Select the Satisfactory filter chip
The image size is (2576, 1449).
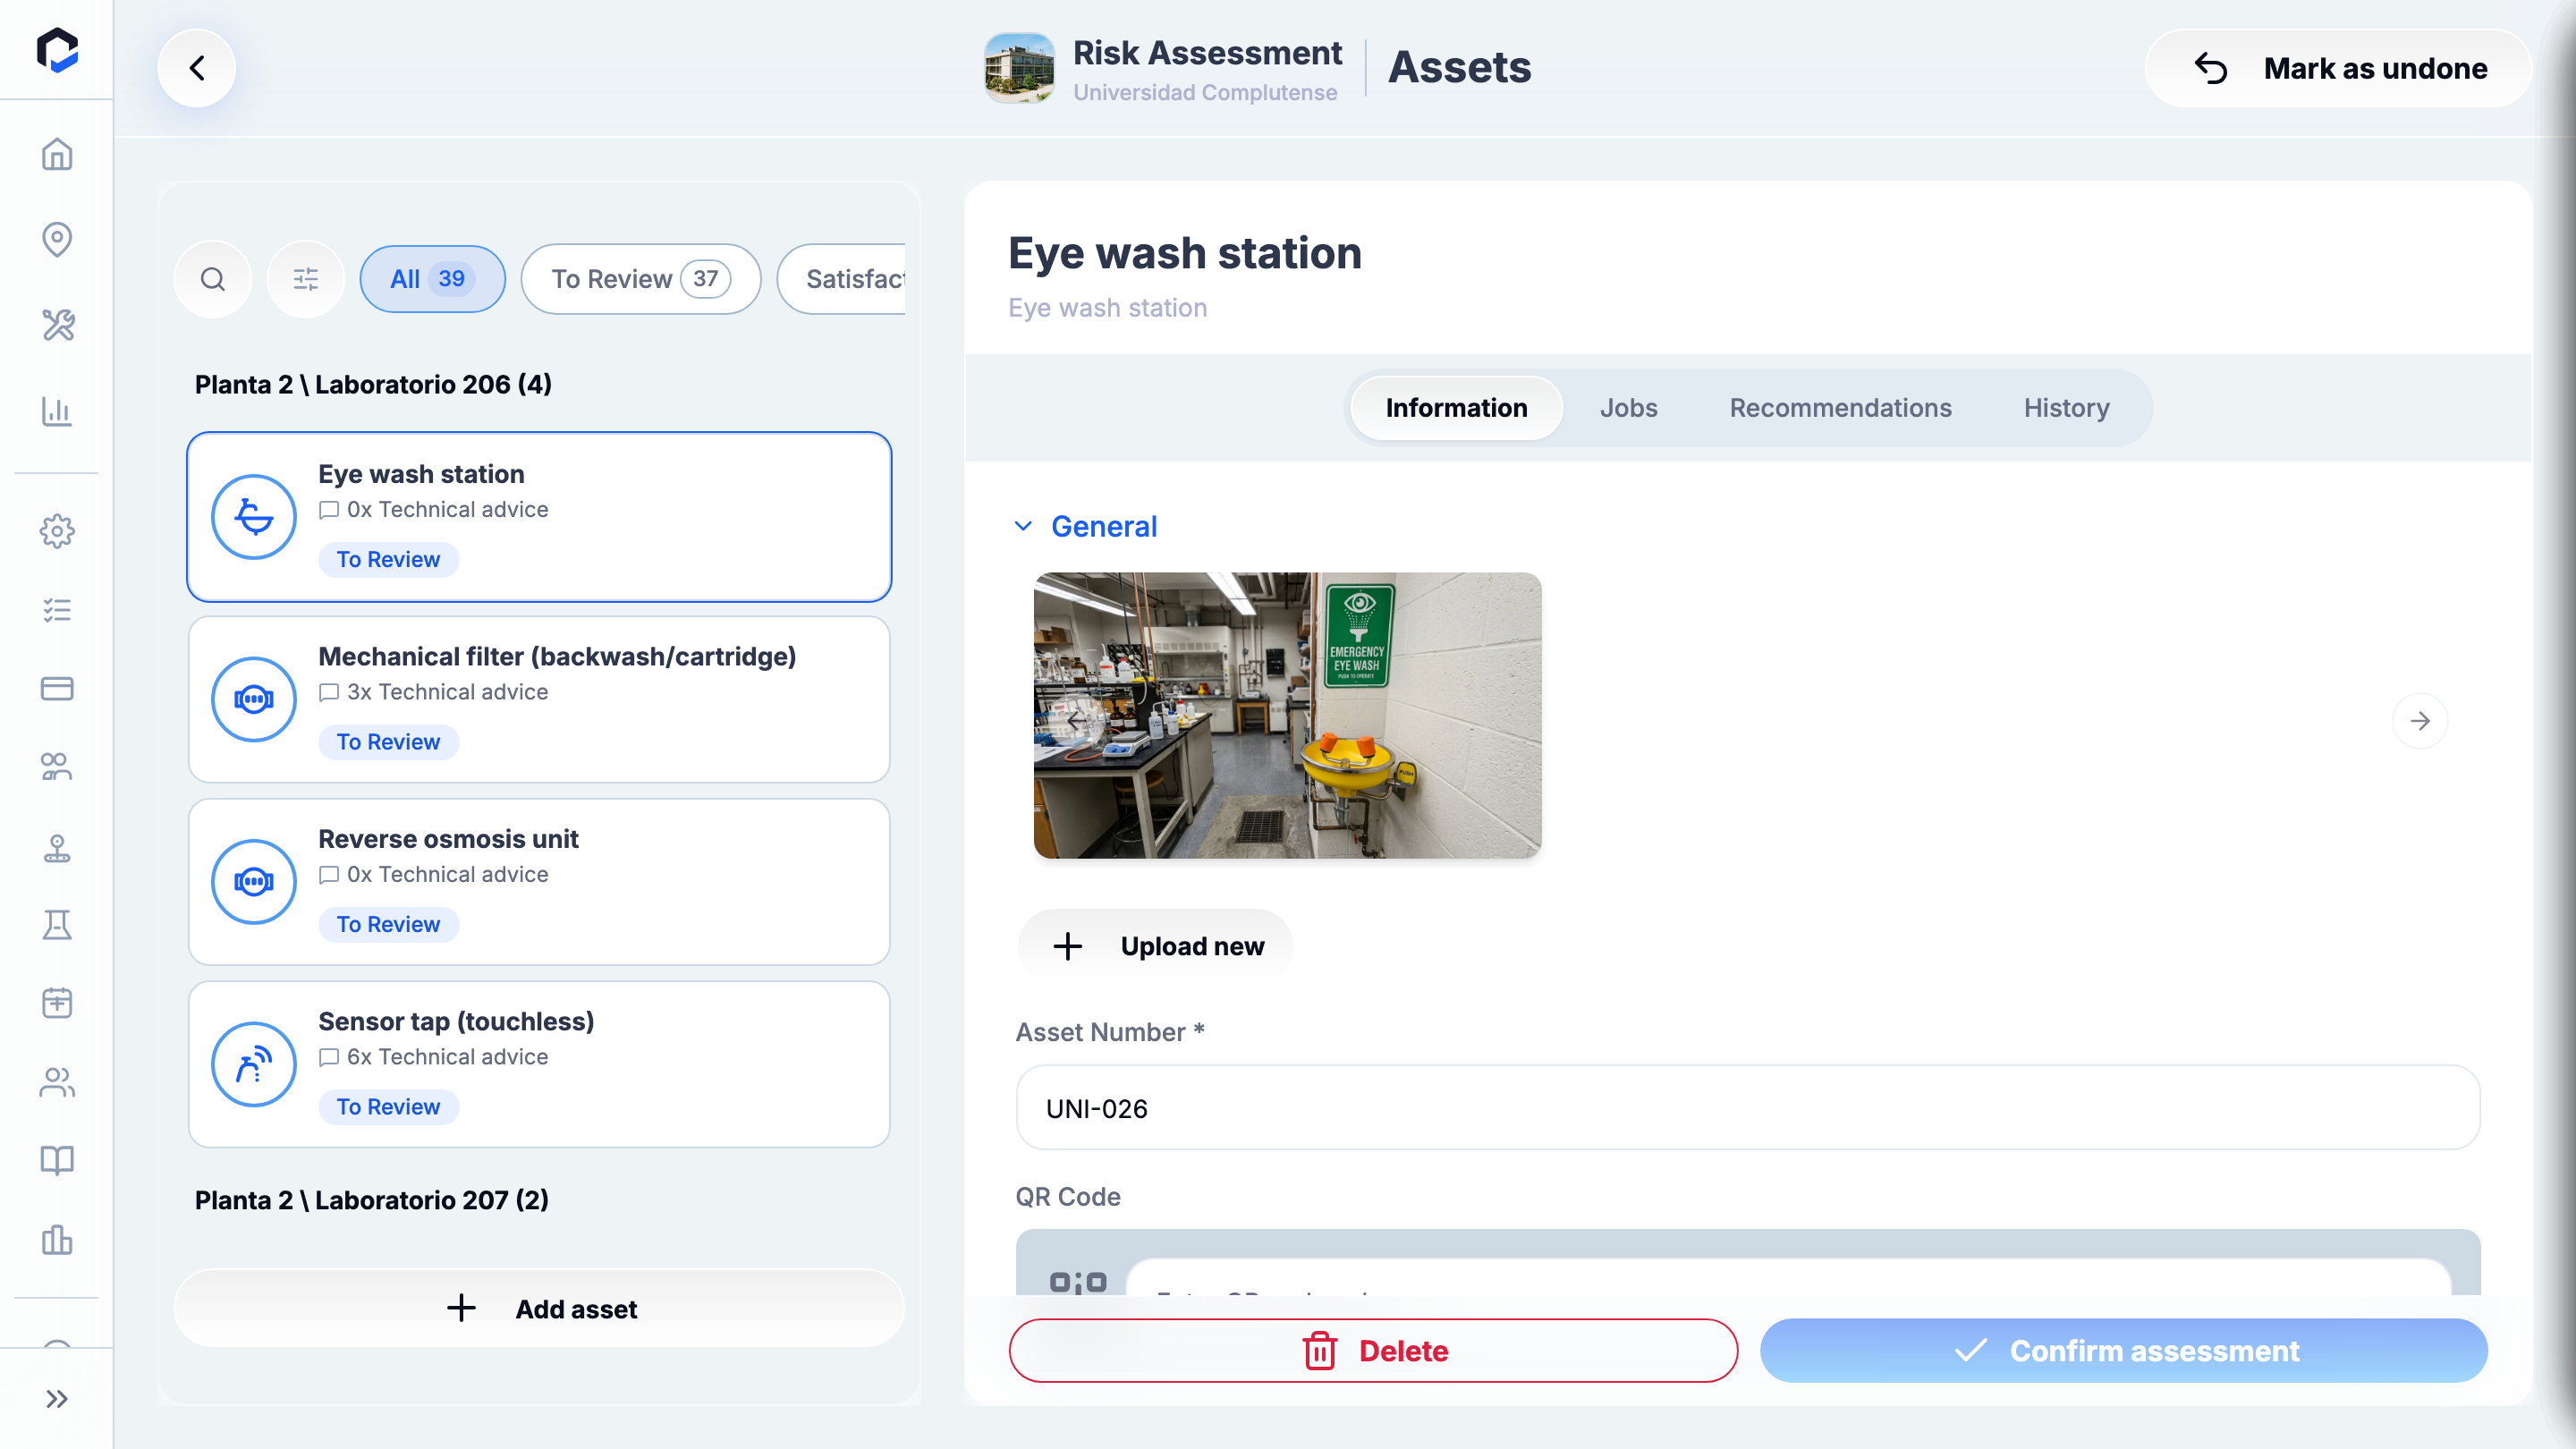[842, 279]
